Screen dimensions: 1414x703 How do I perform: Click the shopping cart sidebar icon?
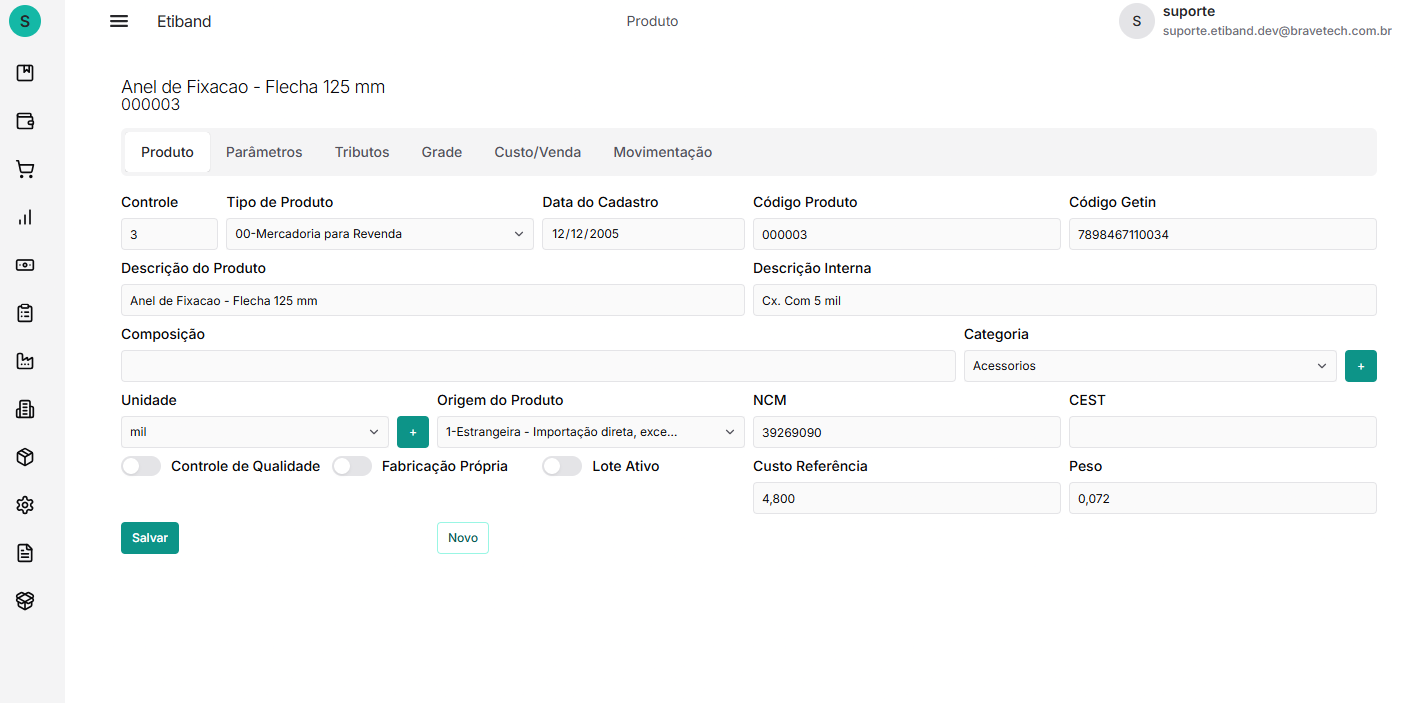click(25, 169)
